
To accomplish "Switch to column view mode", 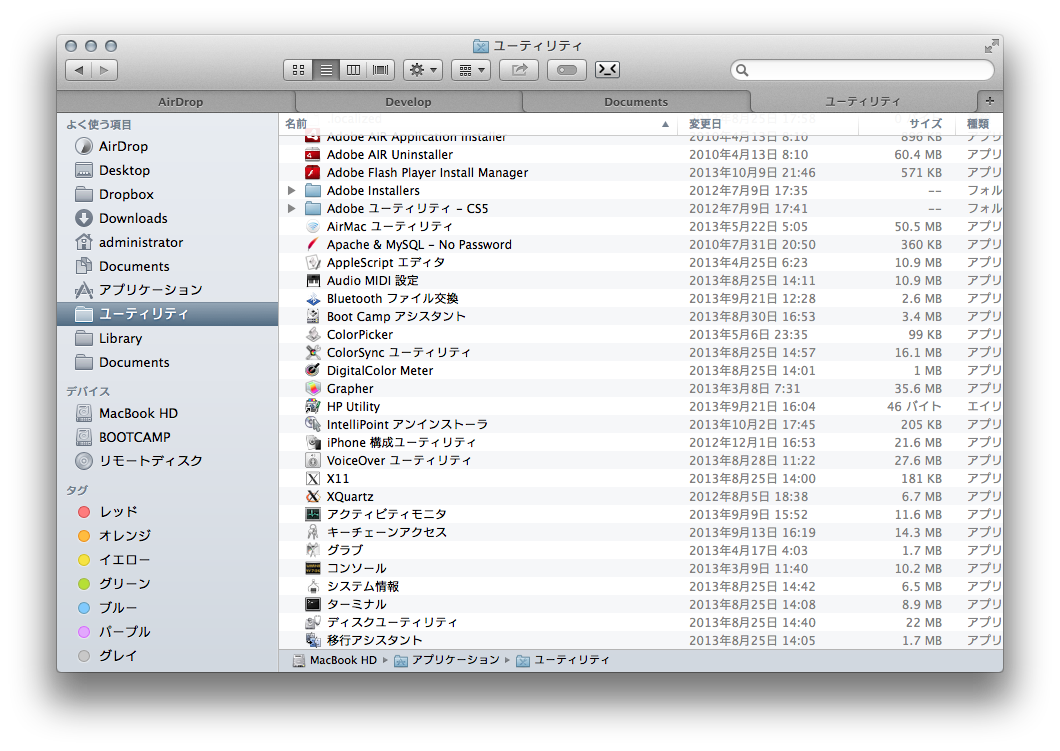I will pos(353,70).
